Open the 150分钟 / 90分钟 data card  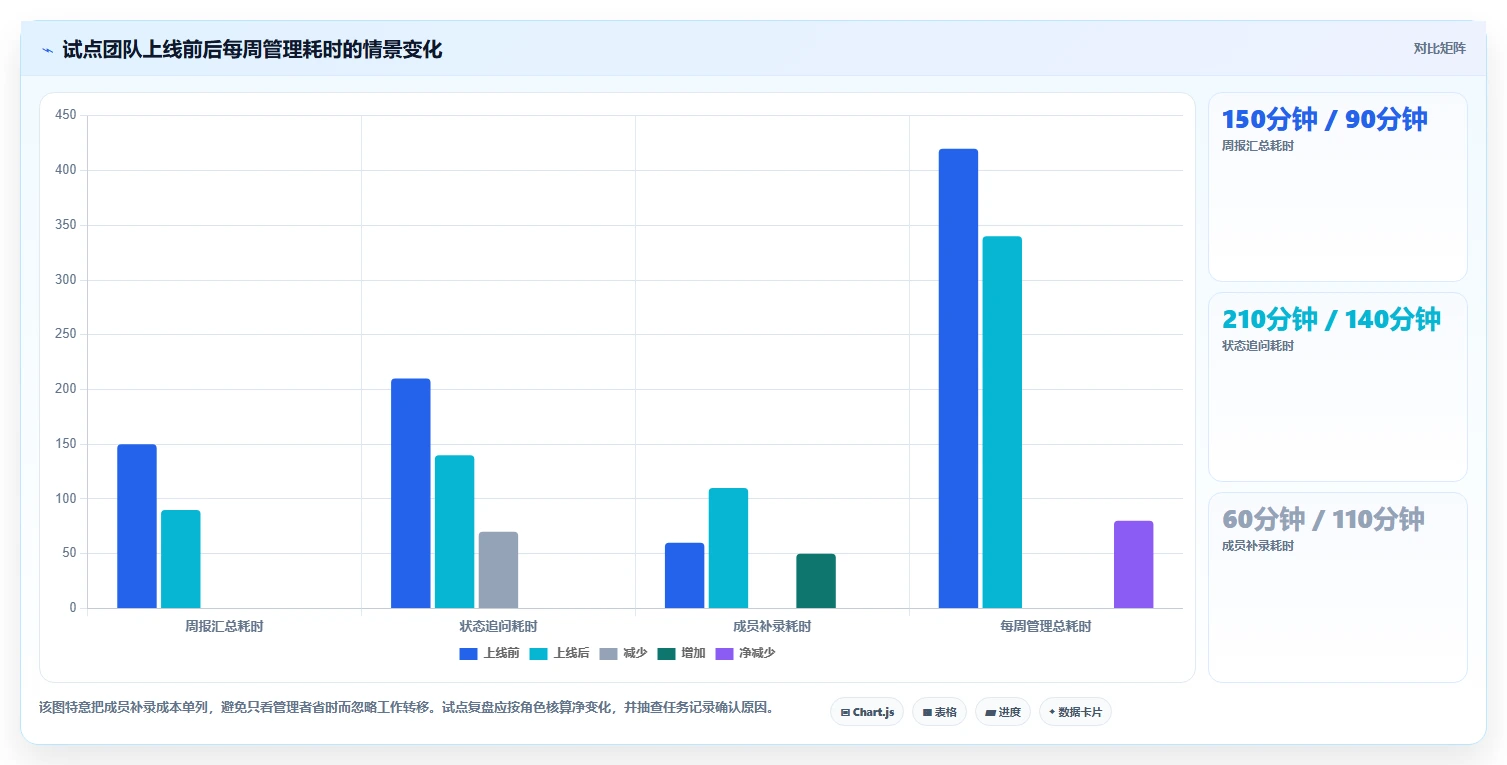point(1338,187)
